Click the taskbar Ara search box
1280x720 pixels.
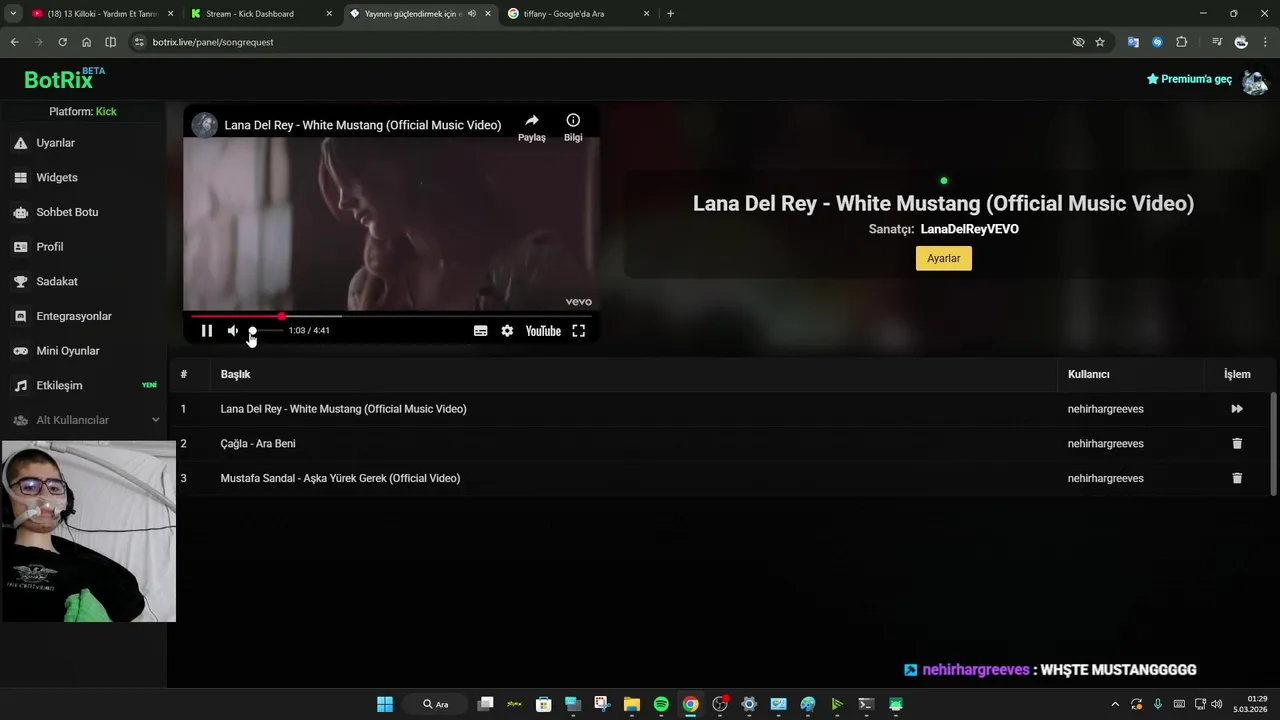pyautogui.click(x=436, y=704)
